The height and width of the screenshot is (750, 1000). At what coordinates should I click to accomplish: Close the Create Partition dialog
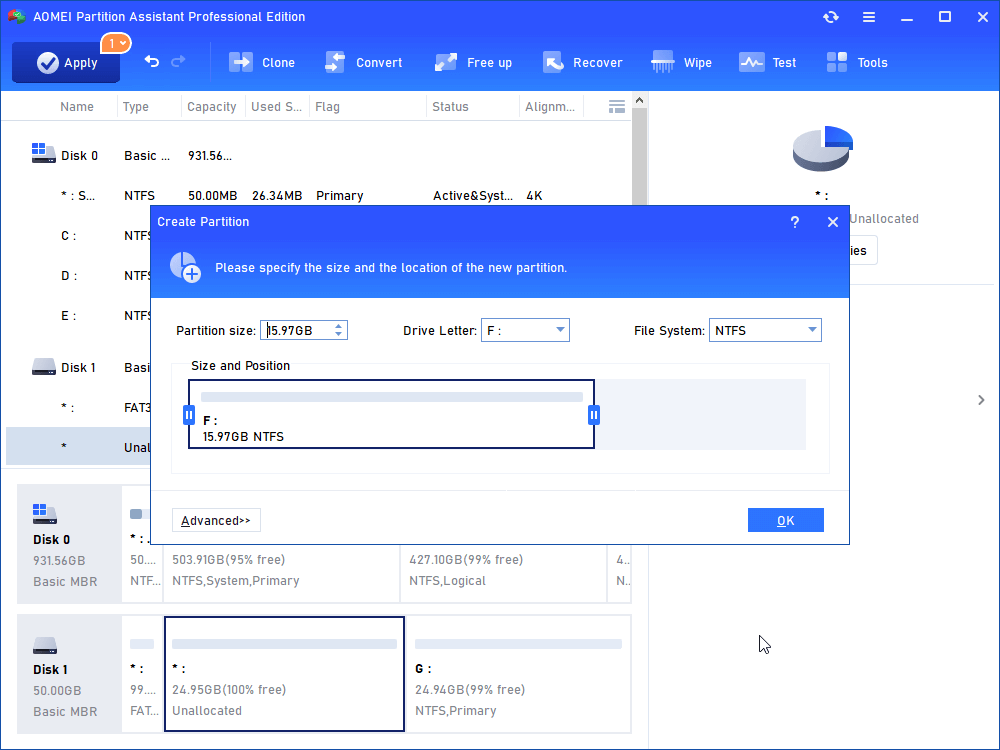coord(832,222)
